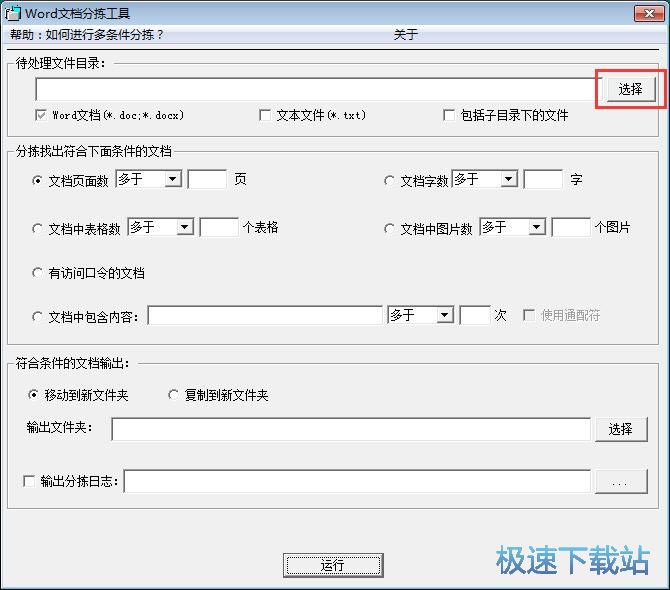Open the 关于 menu item
The height and width of the screenshot is (590, 670).
[x=406, y=35]
